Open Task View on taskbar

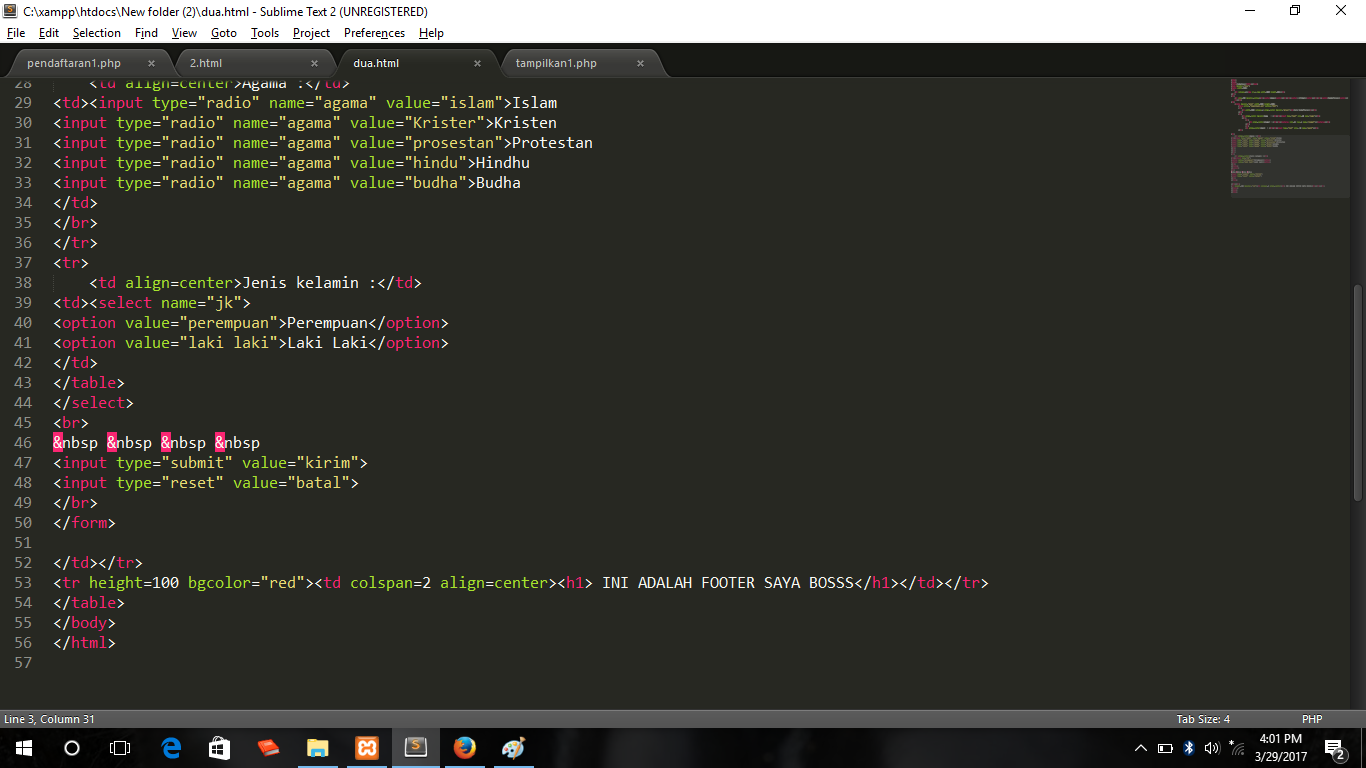point(120,748)
